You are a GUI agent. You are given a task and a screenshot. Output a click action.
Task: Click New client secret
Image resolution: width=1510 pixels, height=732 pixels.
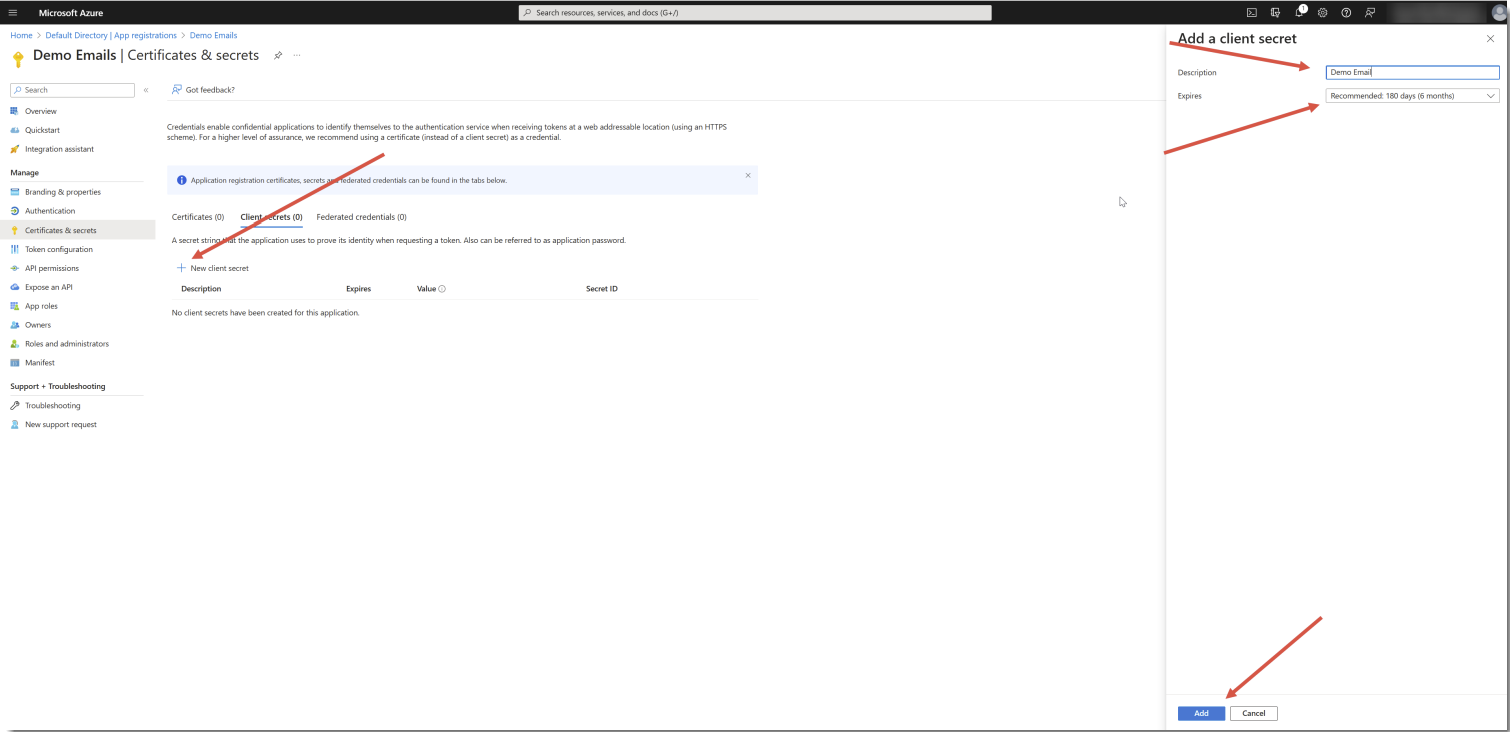pyautogui.click(x=213, y=268)
